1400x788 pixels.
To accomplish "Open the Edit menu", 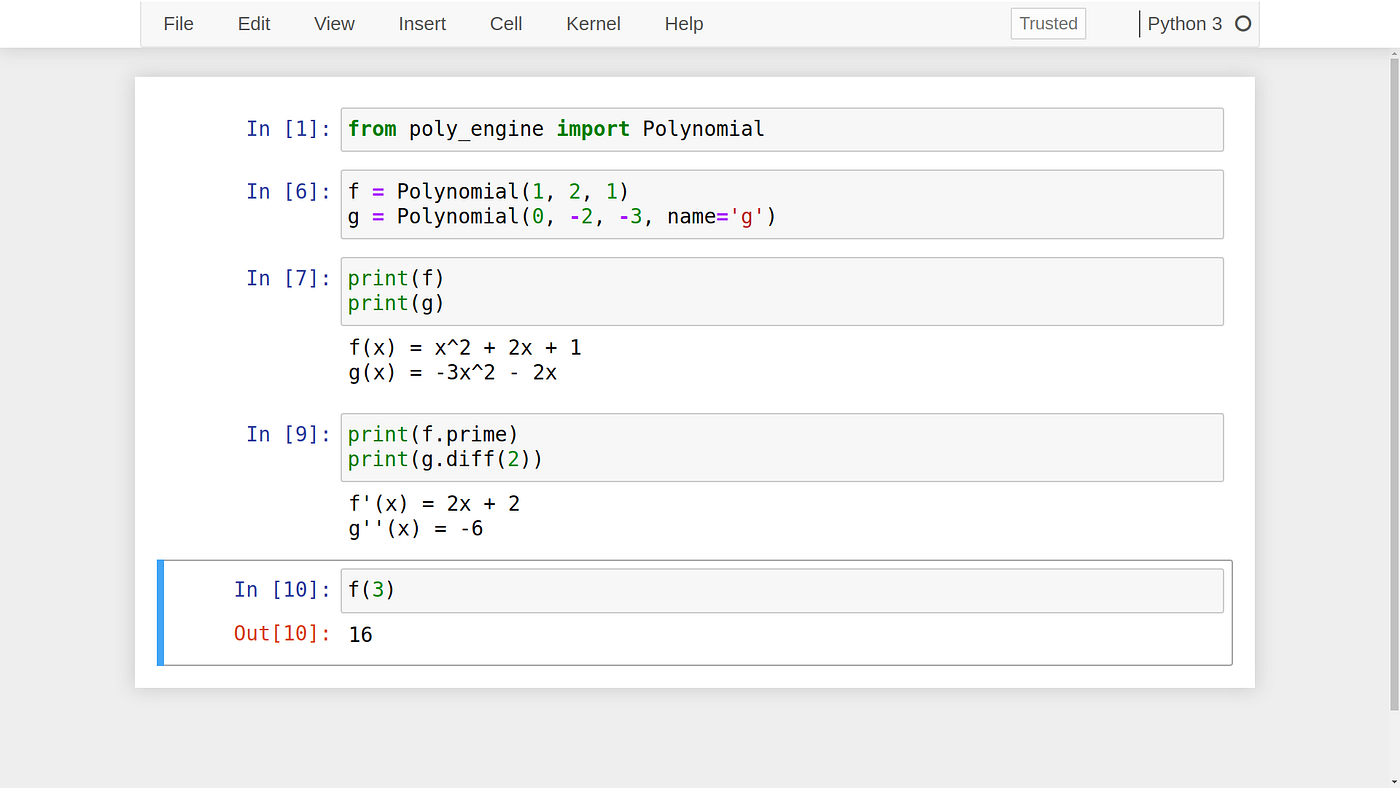I will [253, 23].
